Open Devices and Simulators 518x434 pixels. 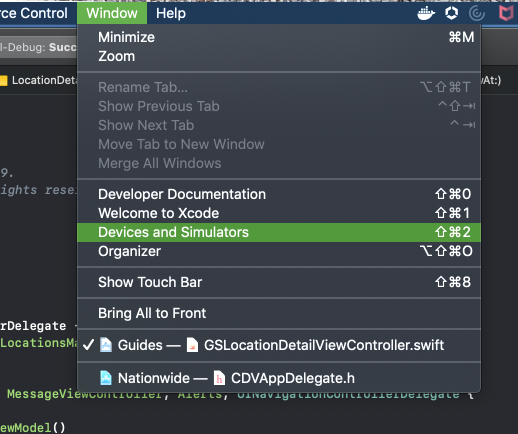[x=279, y=232]
